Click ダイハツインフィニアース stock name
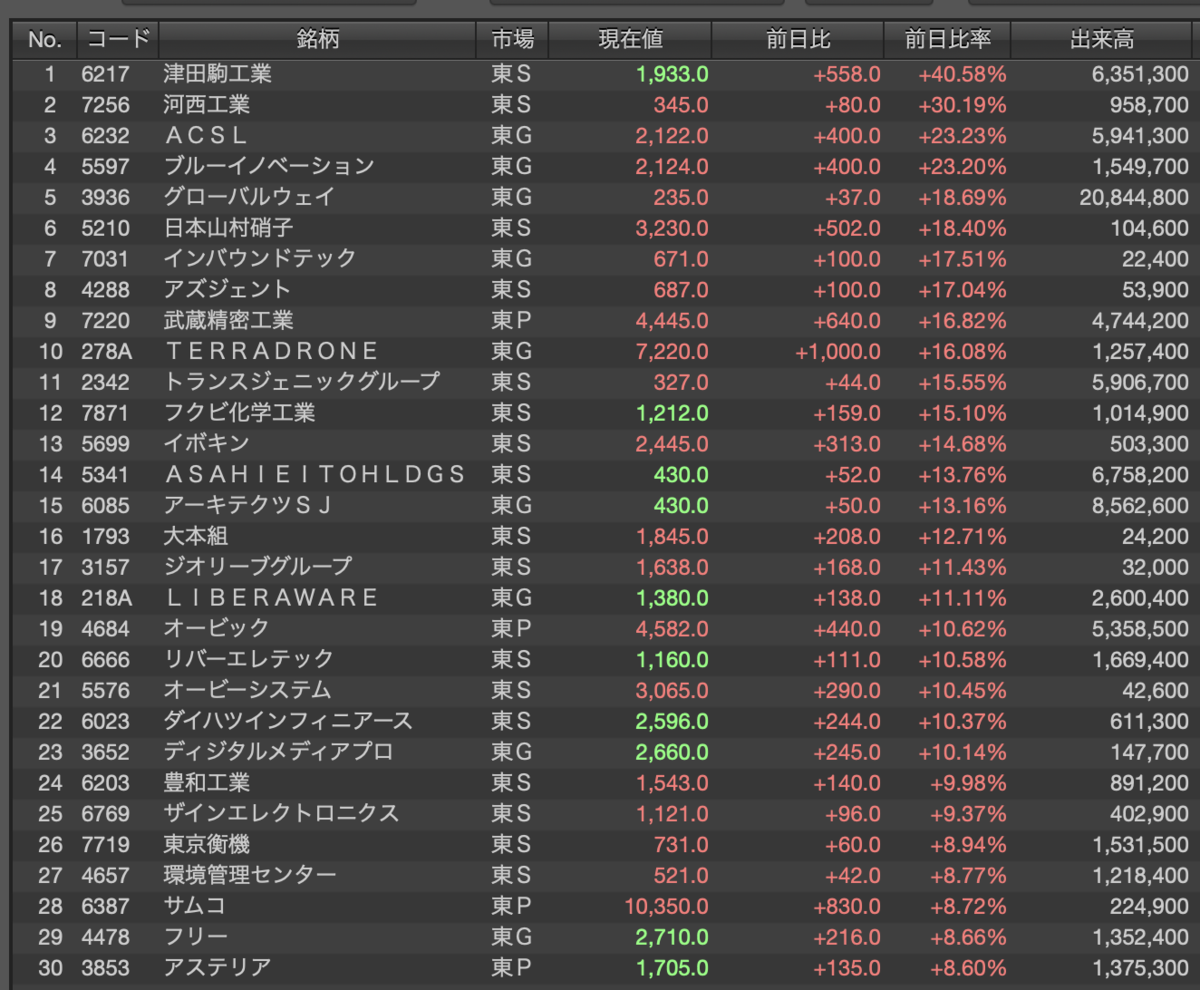 coord(288,721)
